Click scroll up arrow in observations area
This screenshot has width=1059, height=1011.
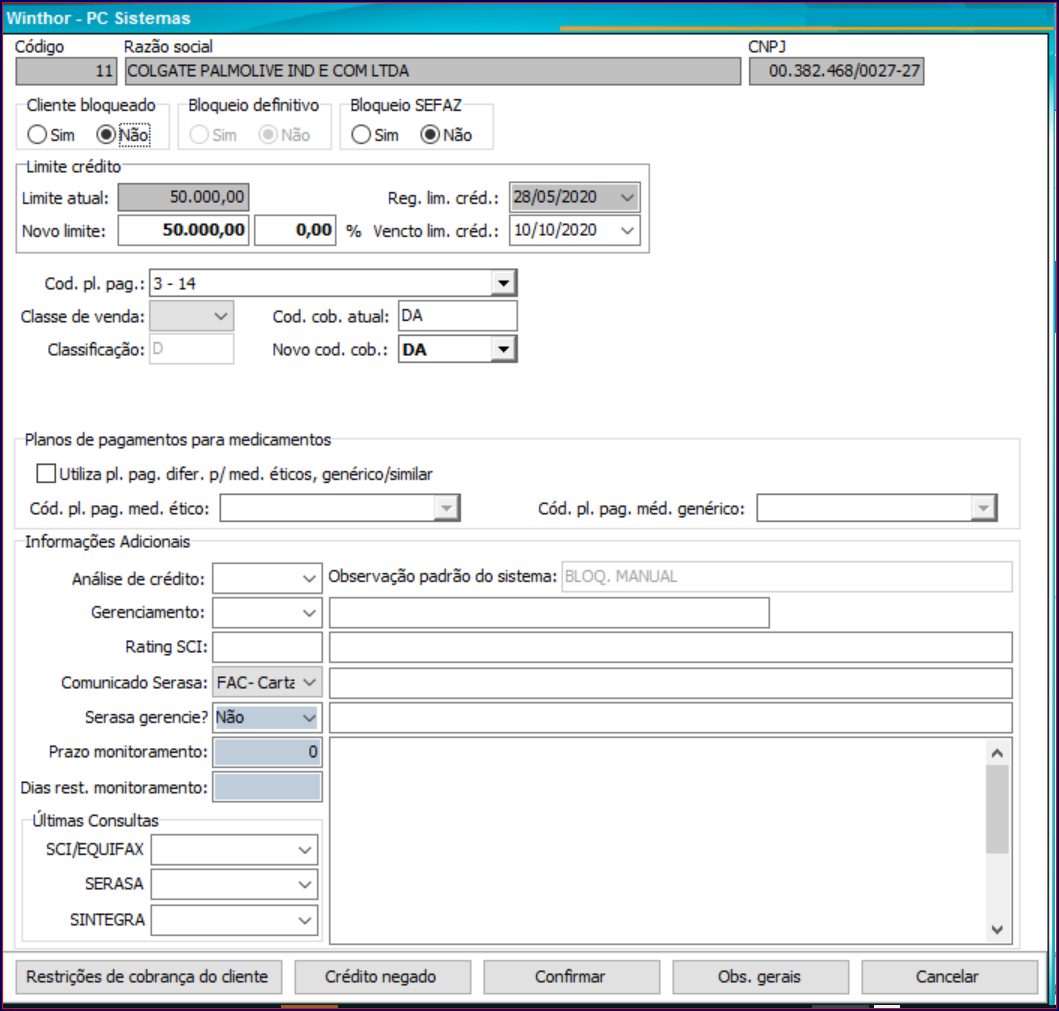point(998,753)
